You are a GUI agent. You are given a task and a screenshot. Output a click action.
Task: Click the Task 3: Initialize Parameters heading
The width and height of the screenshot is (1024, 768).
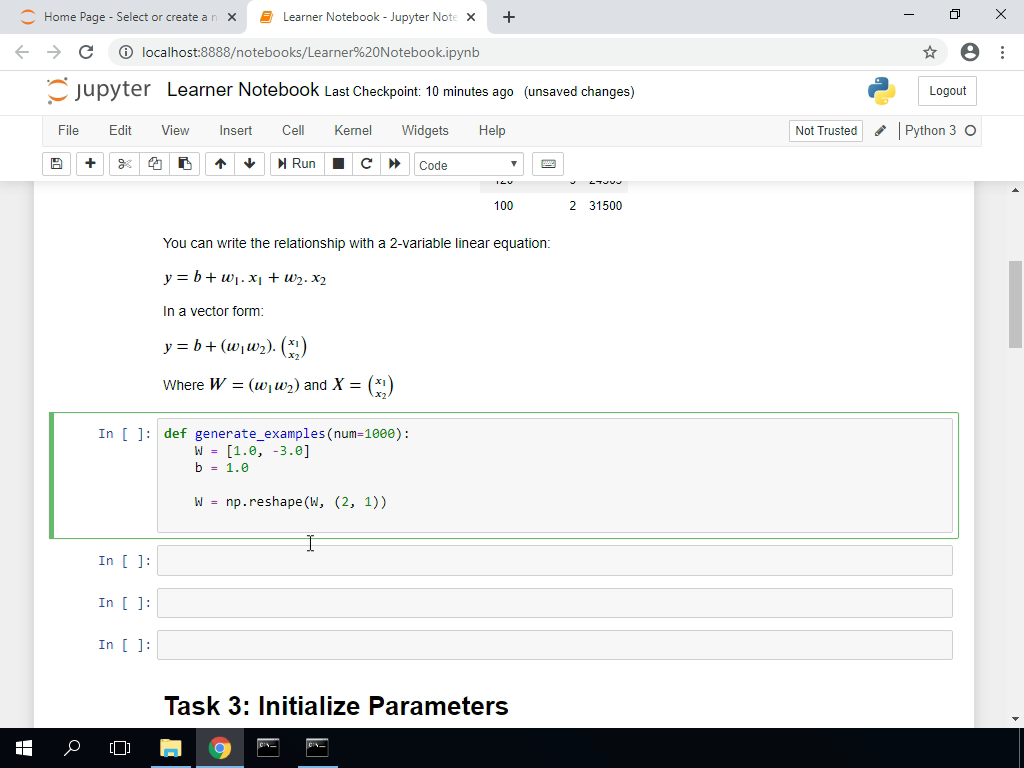click(x=336, y=706)
